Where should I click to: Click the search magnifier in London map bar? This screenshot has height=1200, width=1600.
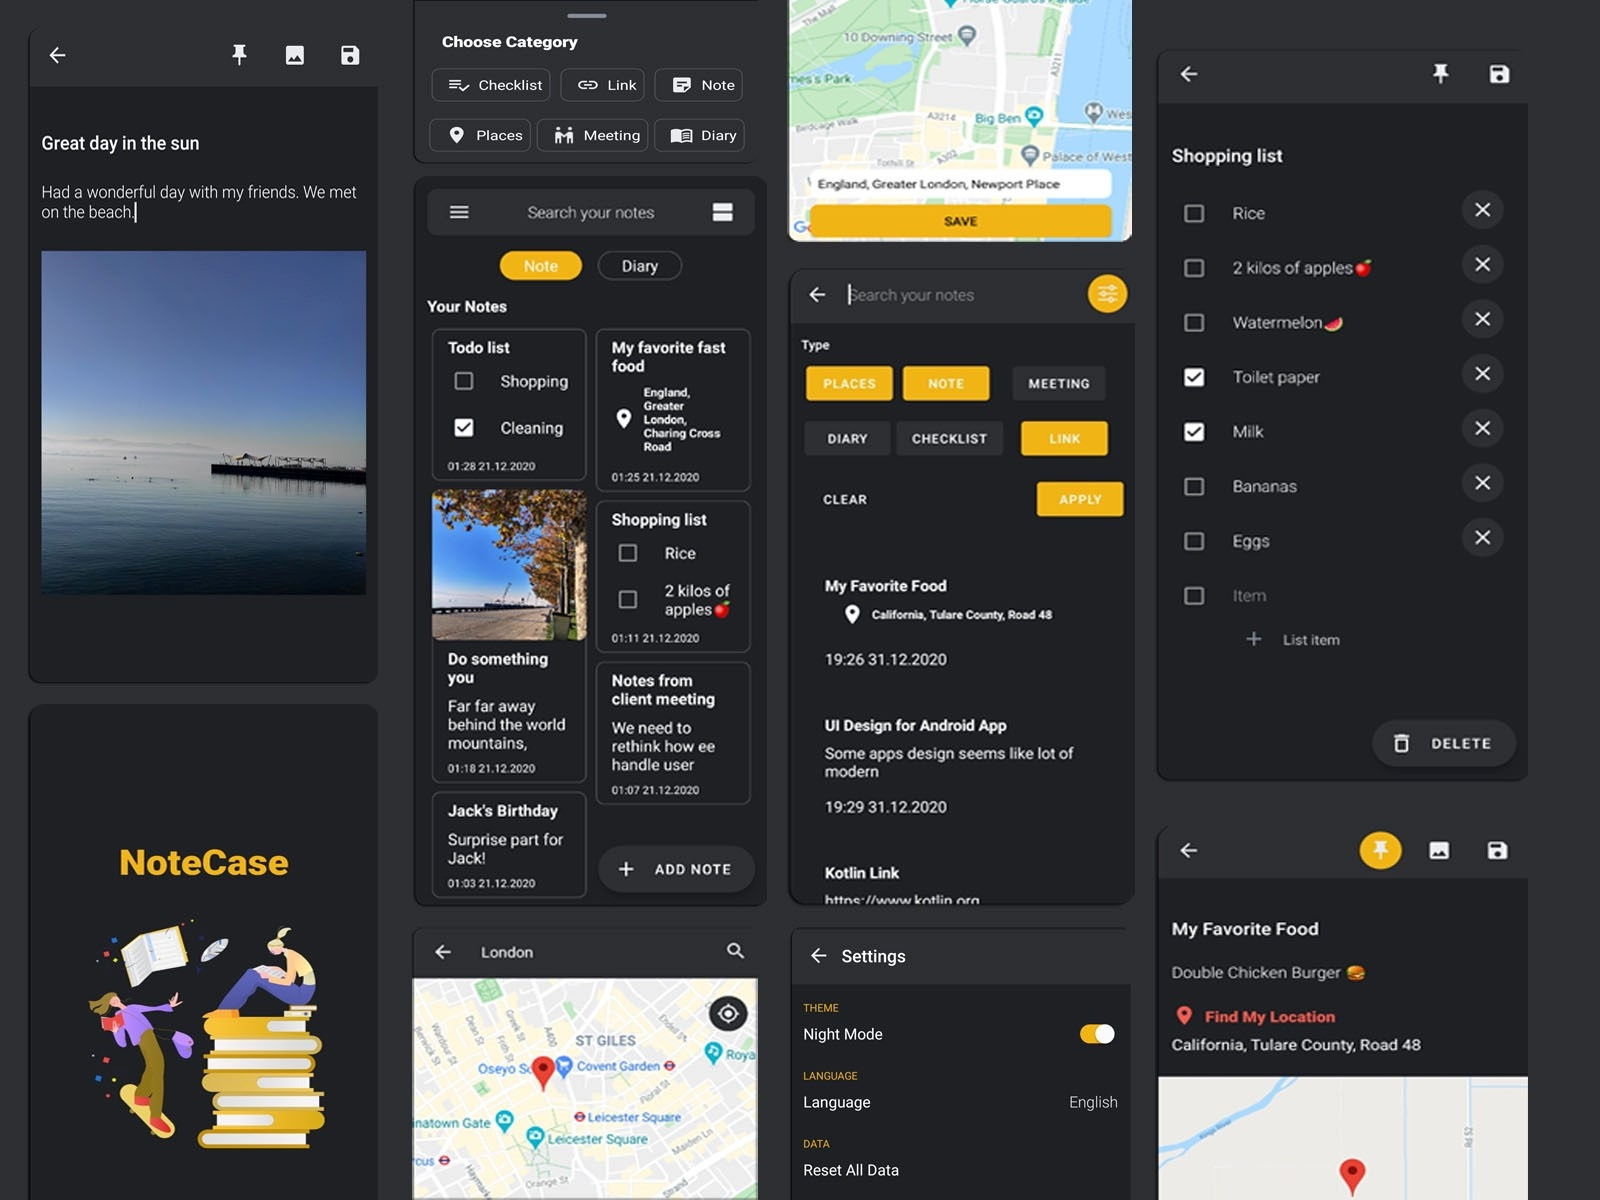(x=735, y=951)
